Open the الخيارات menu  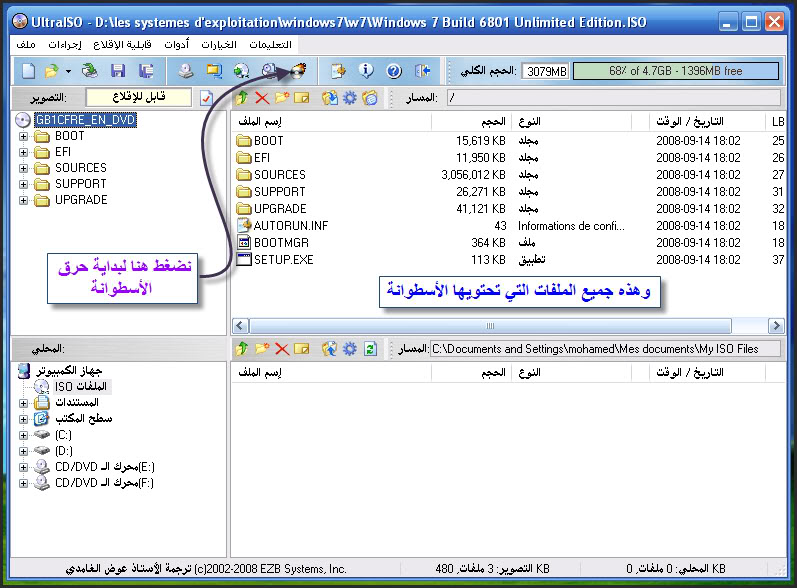click(219, 45)
